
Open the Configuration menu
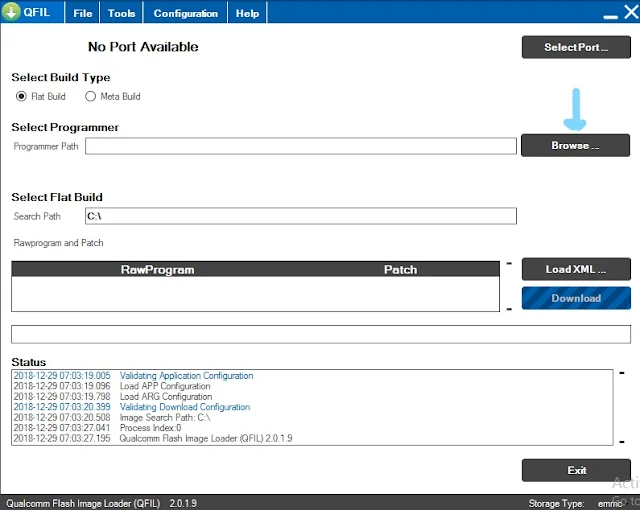pos(185,13)
